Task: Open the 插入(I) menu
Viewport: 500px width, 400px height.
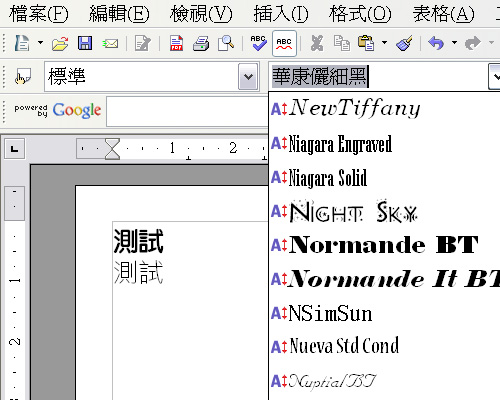Action: click(x=281, y=14)
